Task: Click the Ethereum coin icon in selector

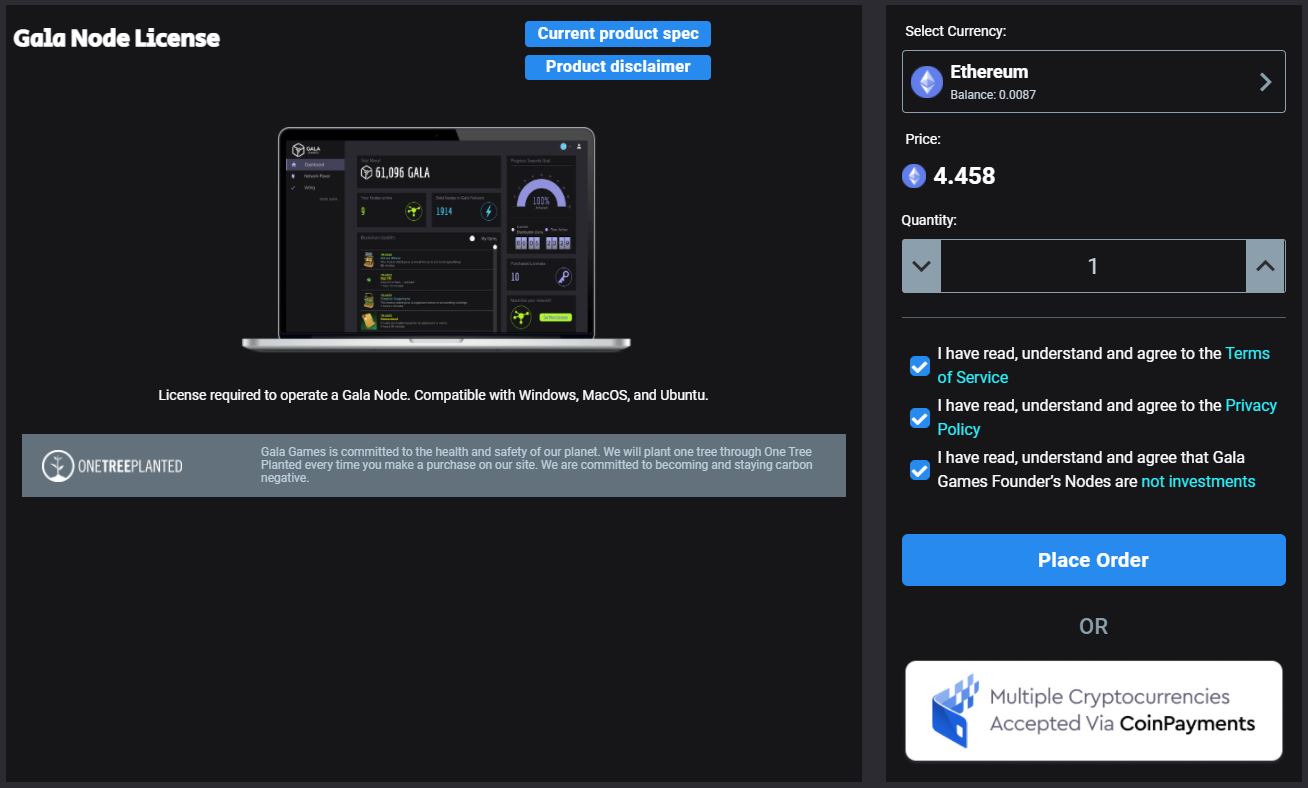Action: 926,82
